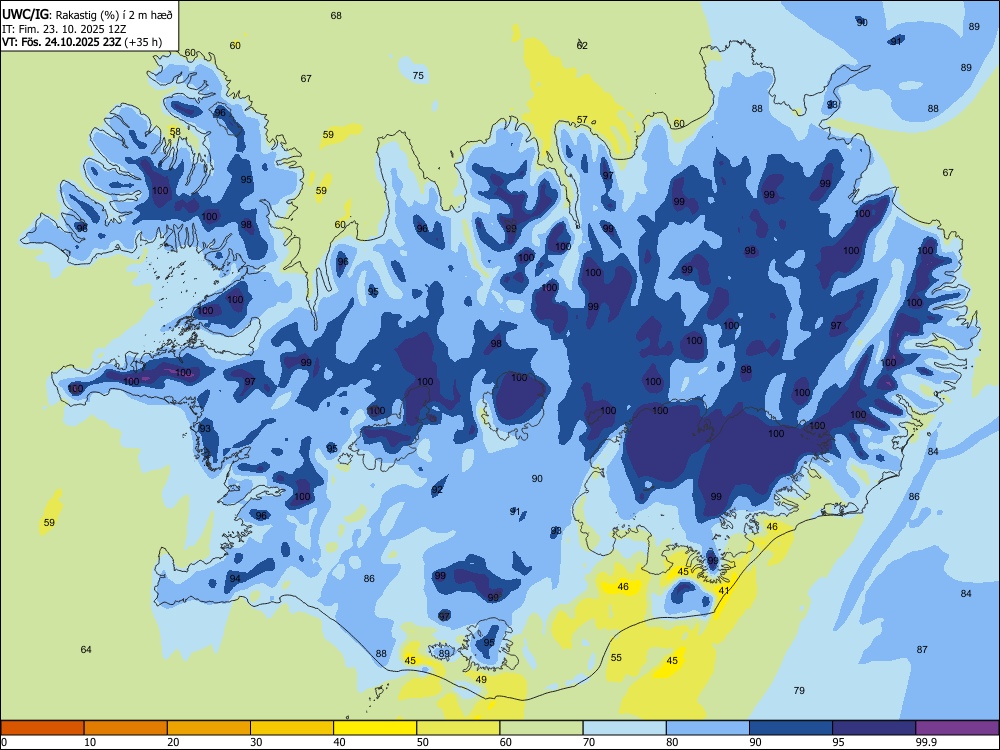Click the map value 57
The height and width of the screenshot is (750, 1000).
(582, 119)
